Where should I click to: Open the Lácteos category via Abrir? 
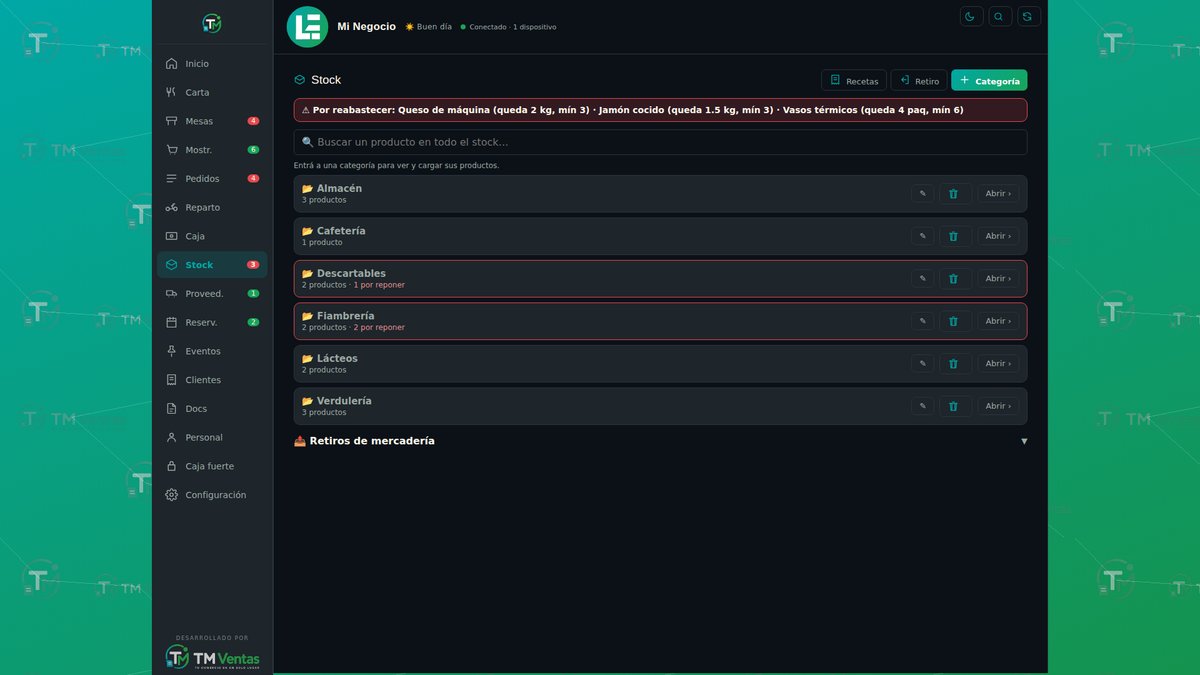(x=998, y=364)
